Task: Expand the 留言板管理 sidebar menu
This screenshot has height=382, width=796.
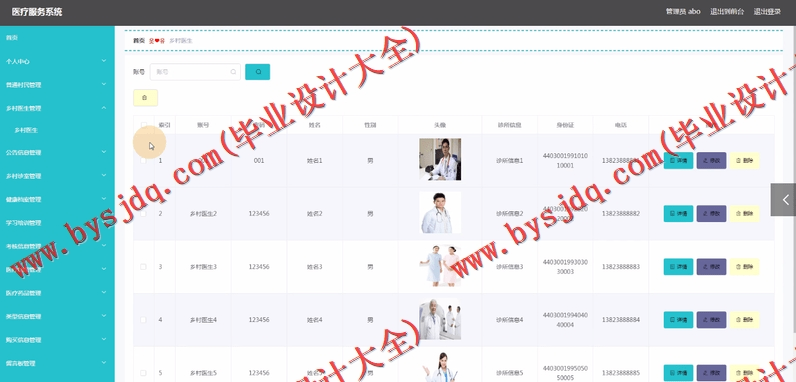Action: click(x=57, y=363)
